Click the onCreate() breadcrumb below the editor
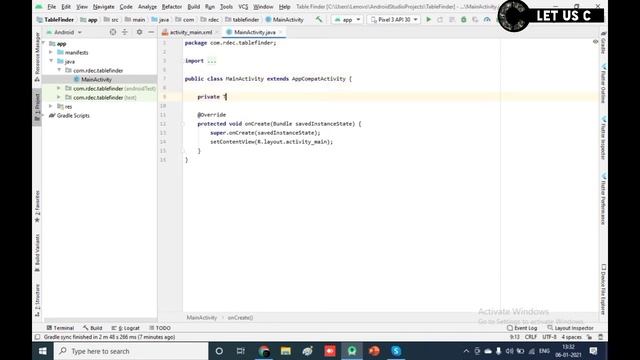The image size is (640, 360). 240,318
